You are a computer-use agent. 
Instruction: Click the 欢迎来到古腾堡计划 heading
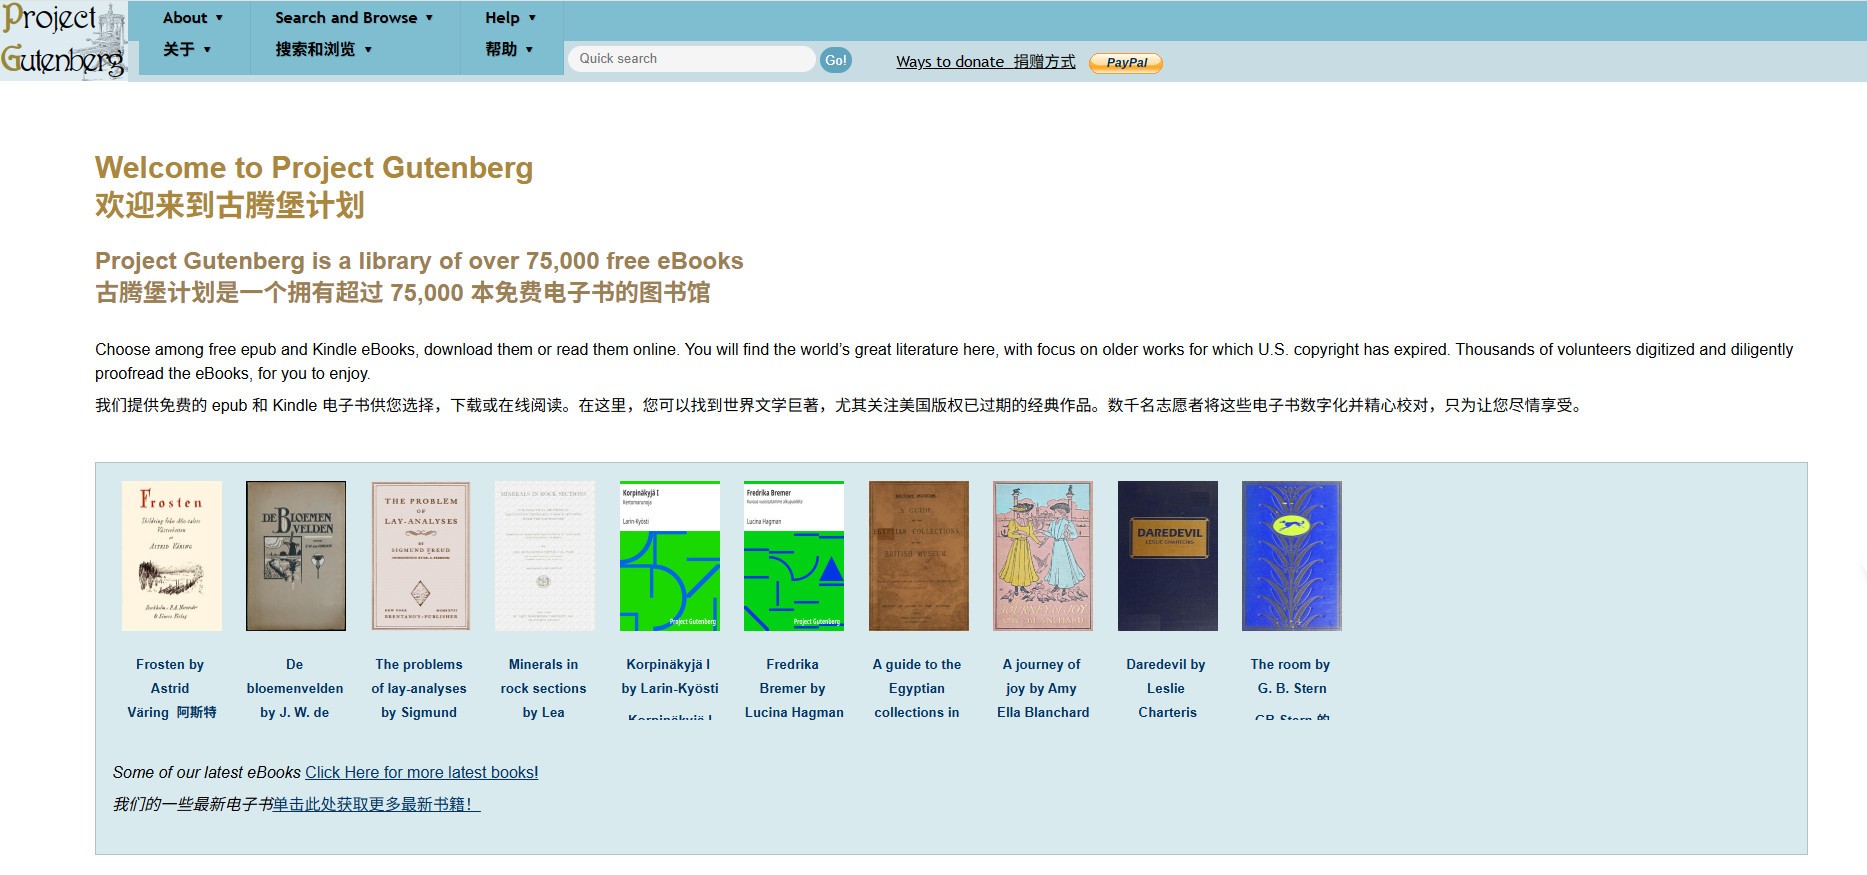pyautogui.click(x=230, y=205)
